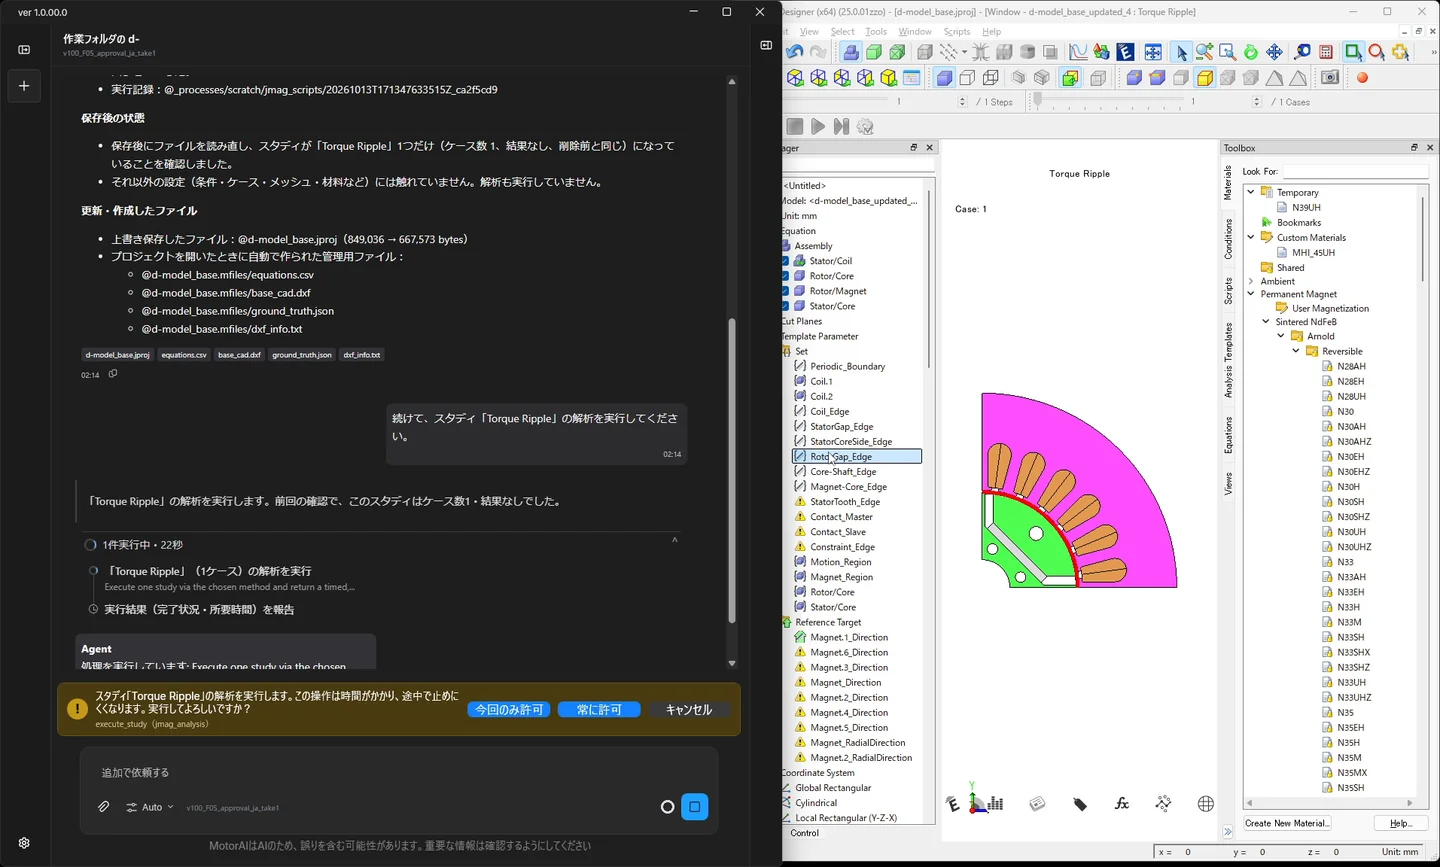1440x867 pixels.
Task: Click the Cases slider handle in JMAG
Action: [1037, 101]
